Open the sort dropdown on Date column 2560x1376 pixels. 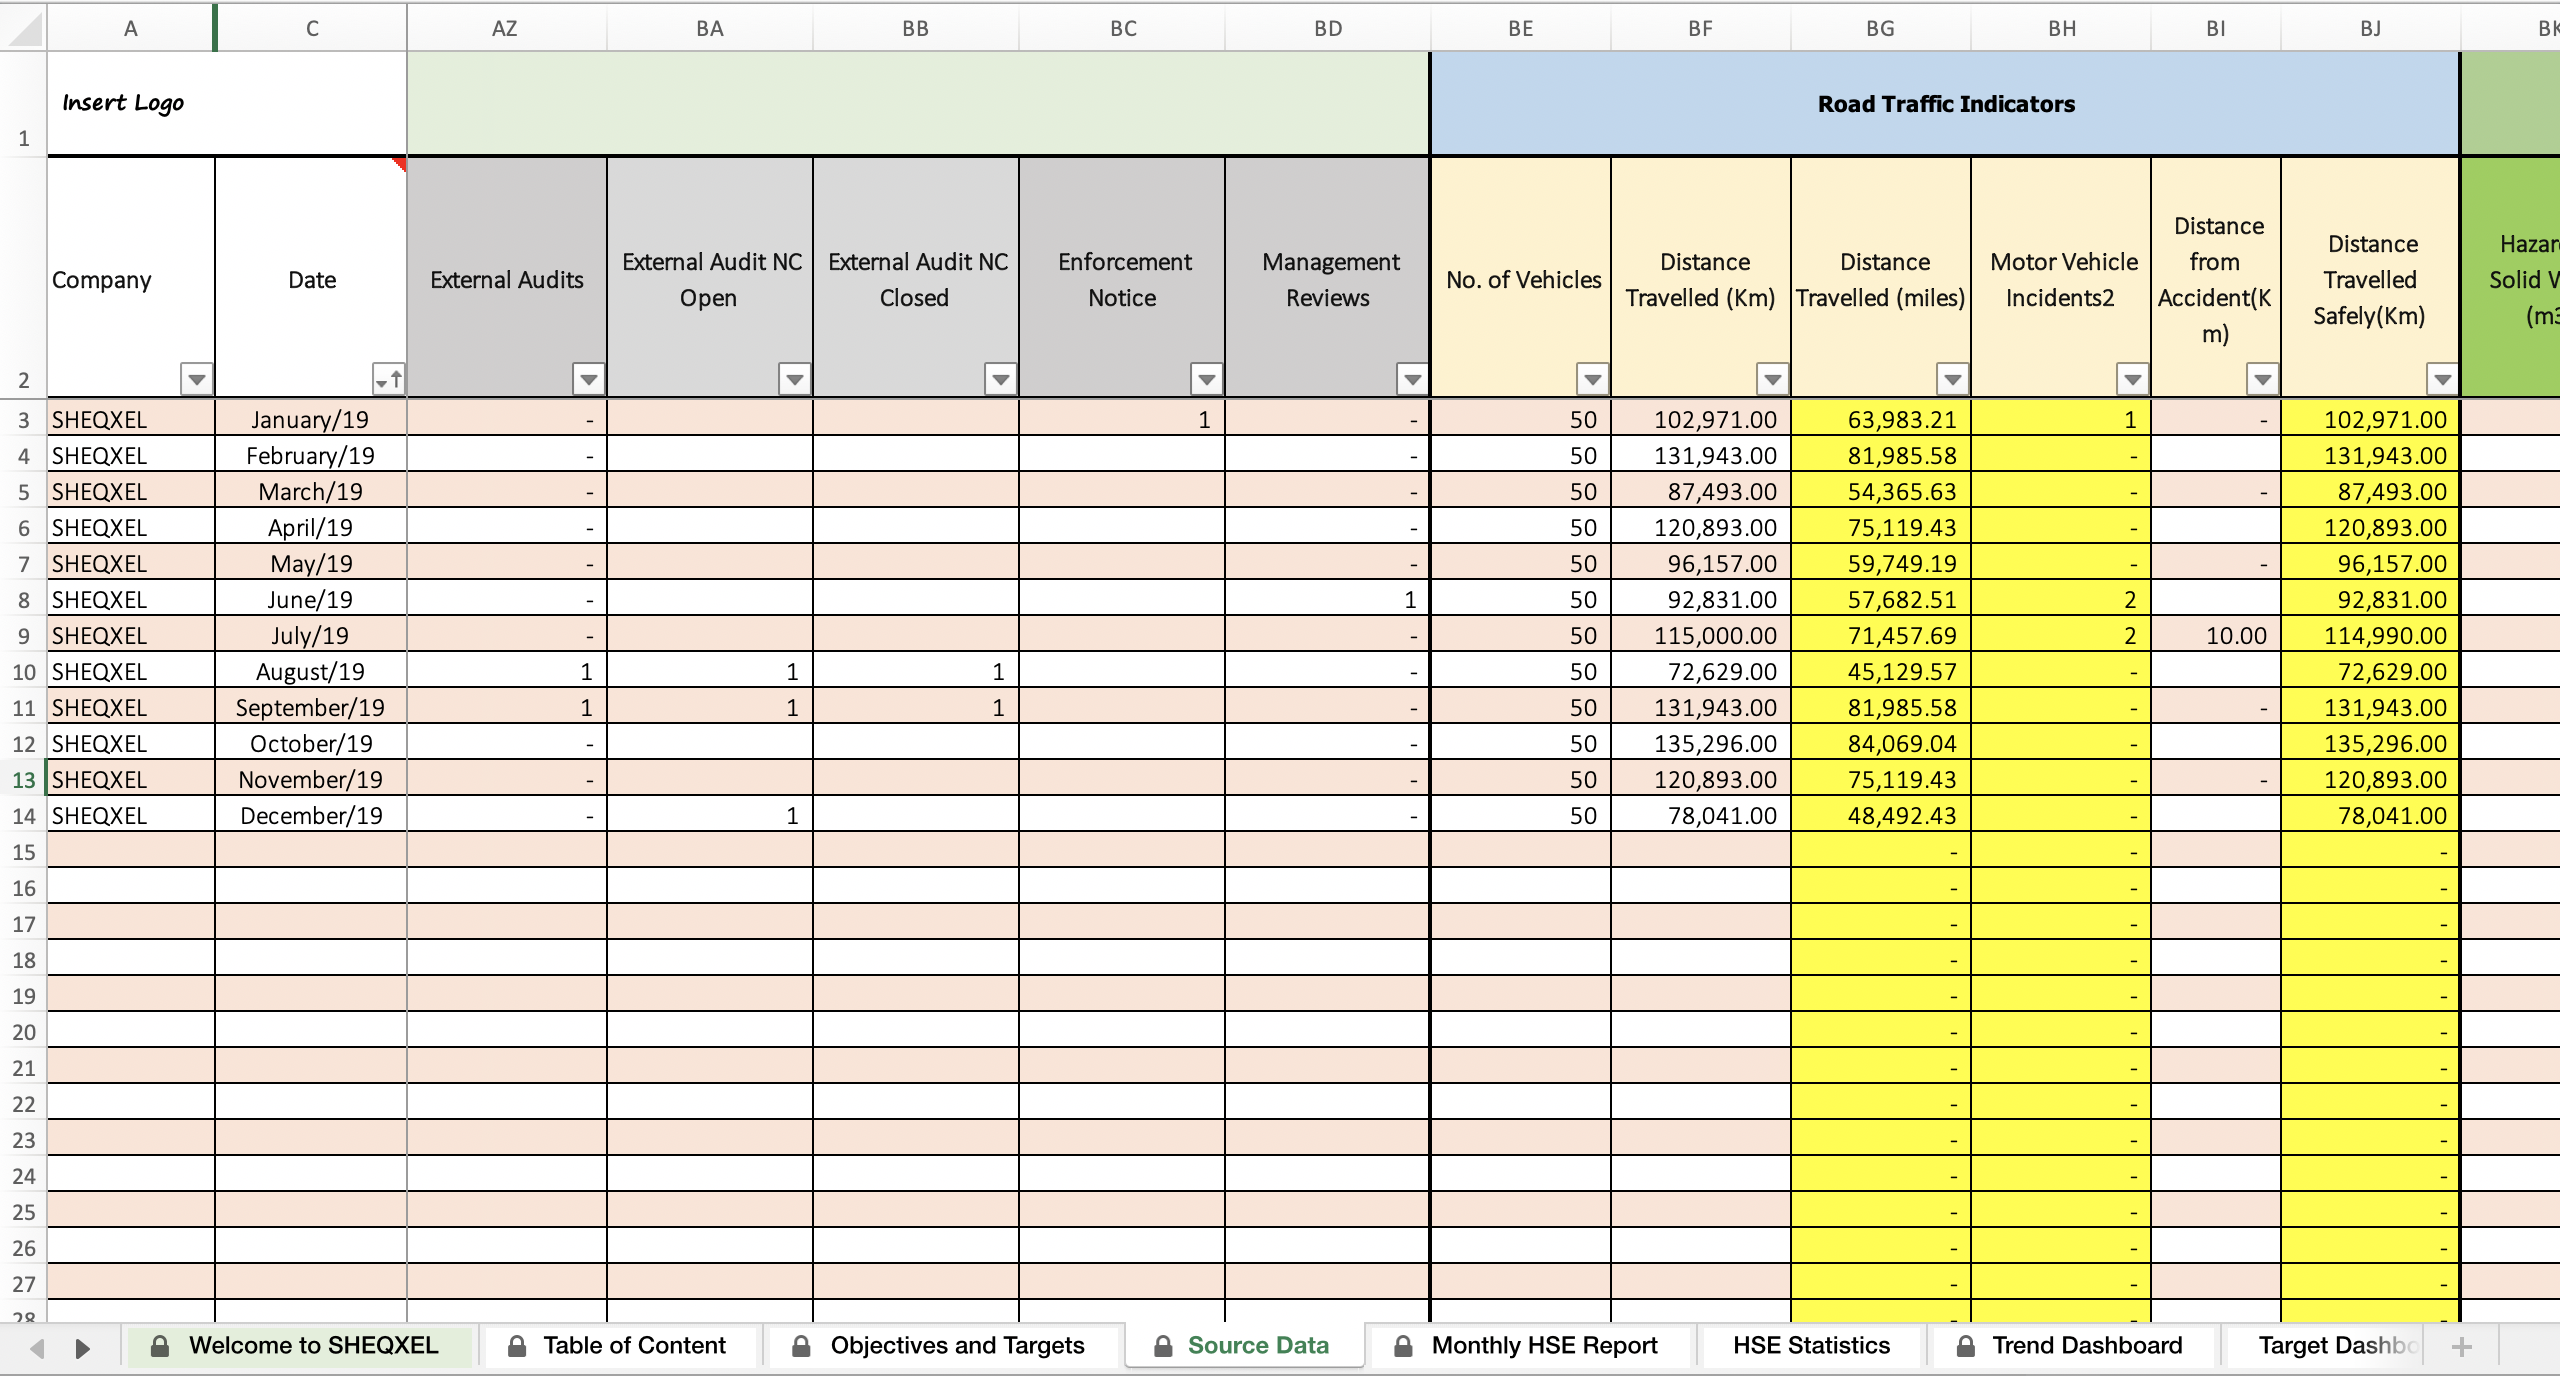[x=390, y=380]
